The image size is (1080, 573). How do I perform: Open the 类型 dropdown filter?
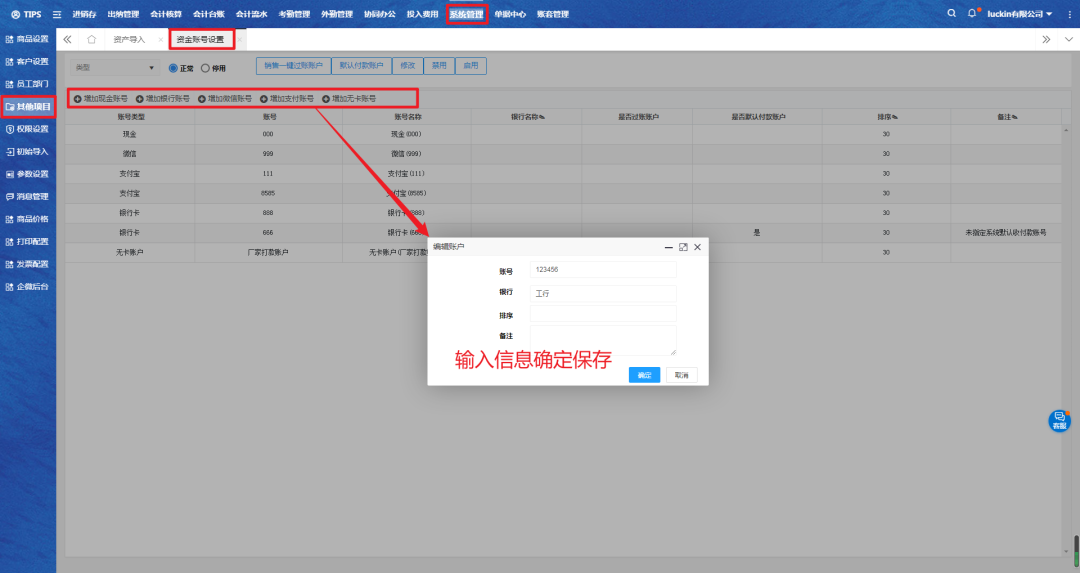click(x=113, y=68)
